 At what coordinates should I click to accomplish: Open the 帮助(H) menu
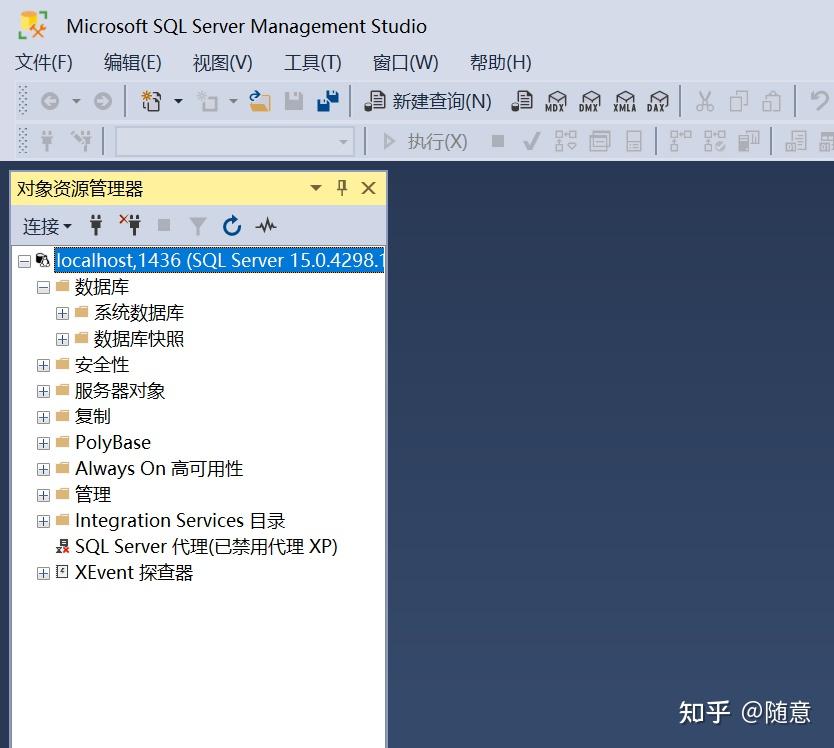tap(501, 63)
